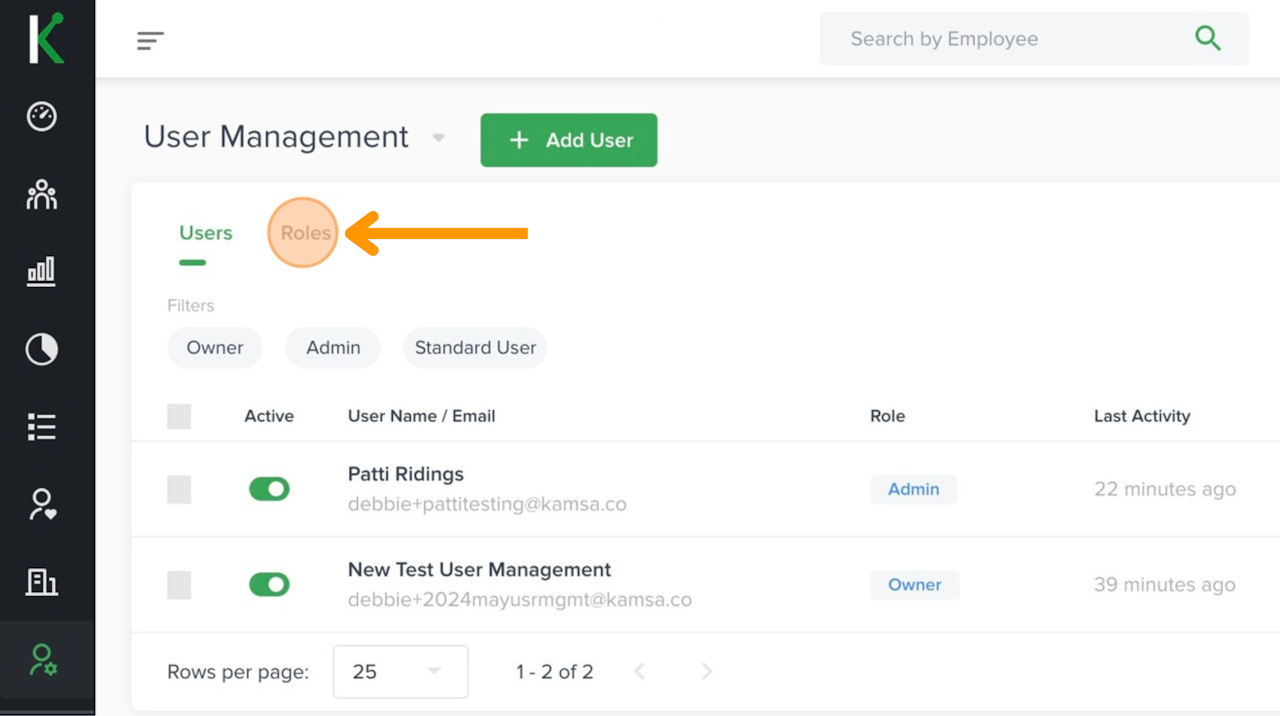Open the bar chart icon in sidebar
Viewport: 1280px width, 716px height.
[x=42, y=271]
